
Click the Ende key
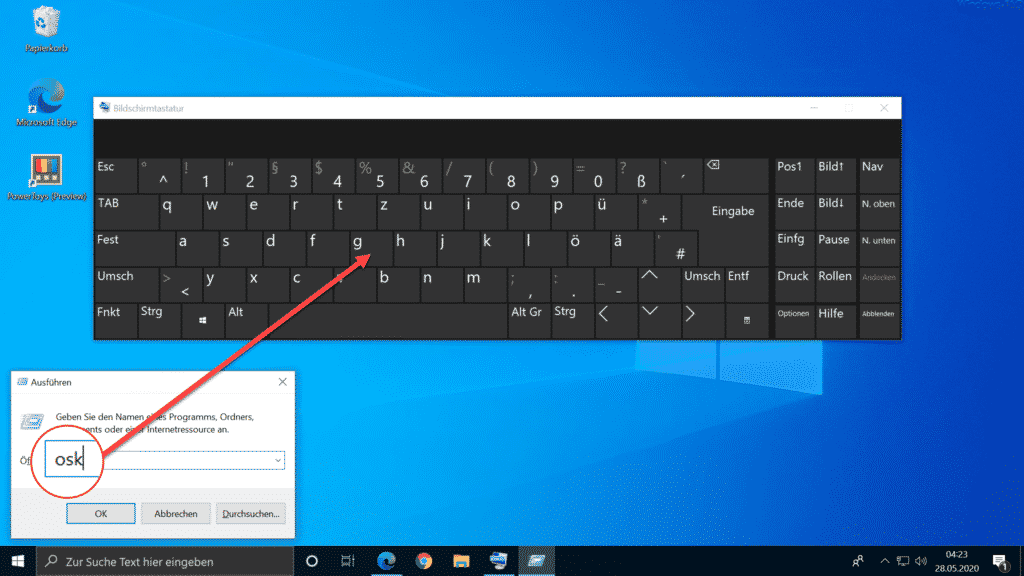point(793,211)
